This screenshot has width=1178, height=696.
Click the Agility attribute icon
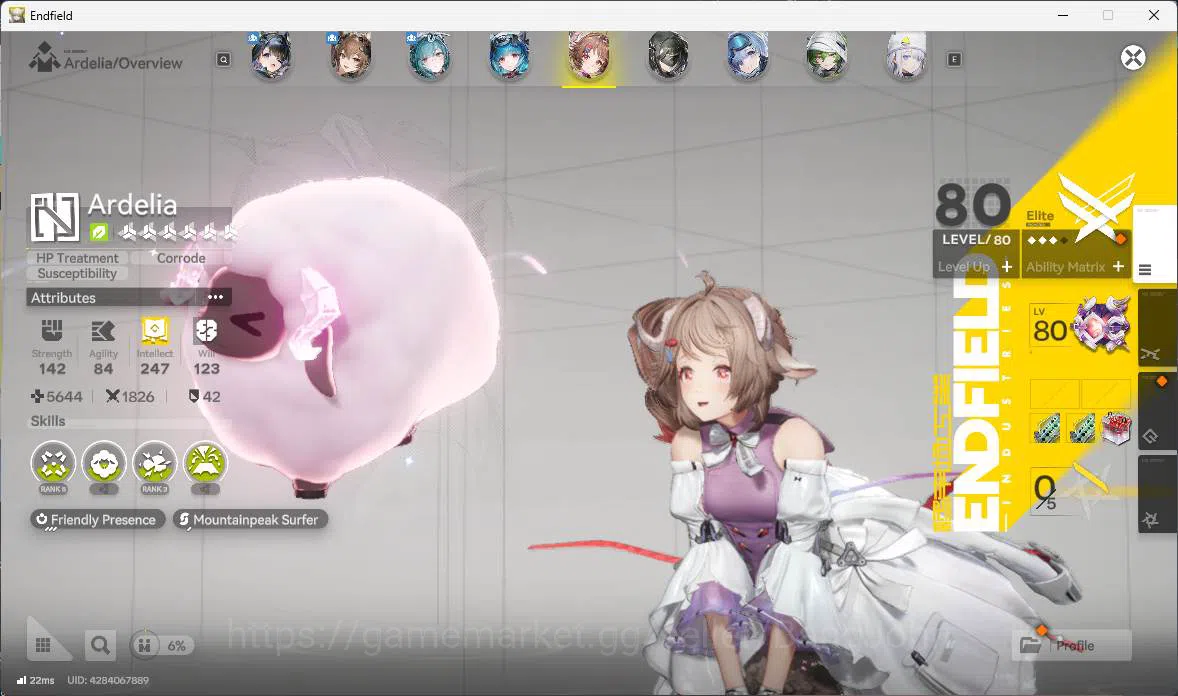pos(103,331)
